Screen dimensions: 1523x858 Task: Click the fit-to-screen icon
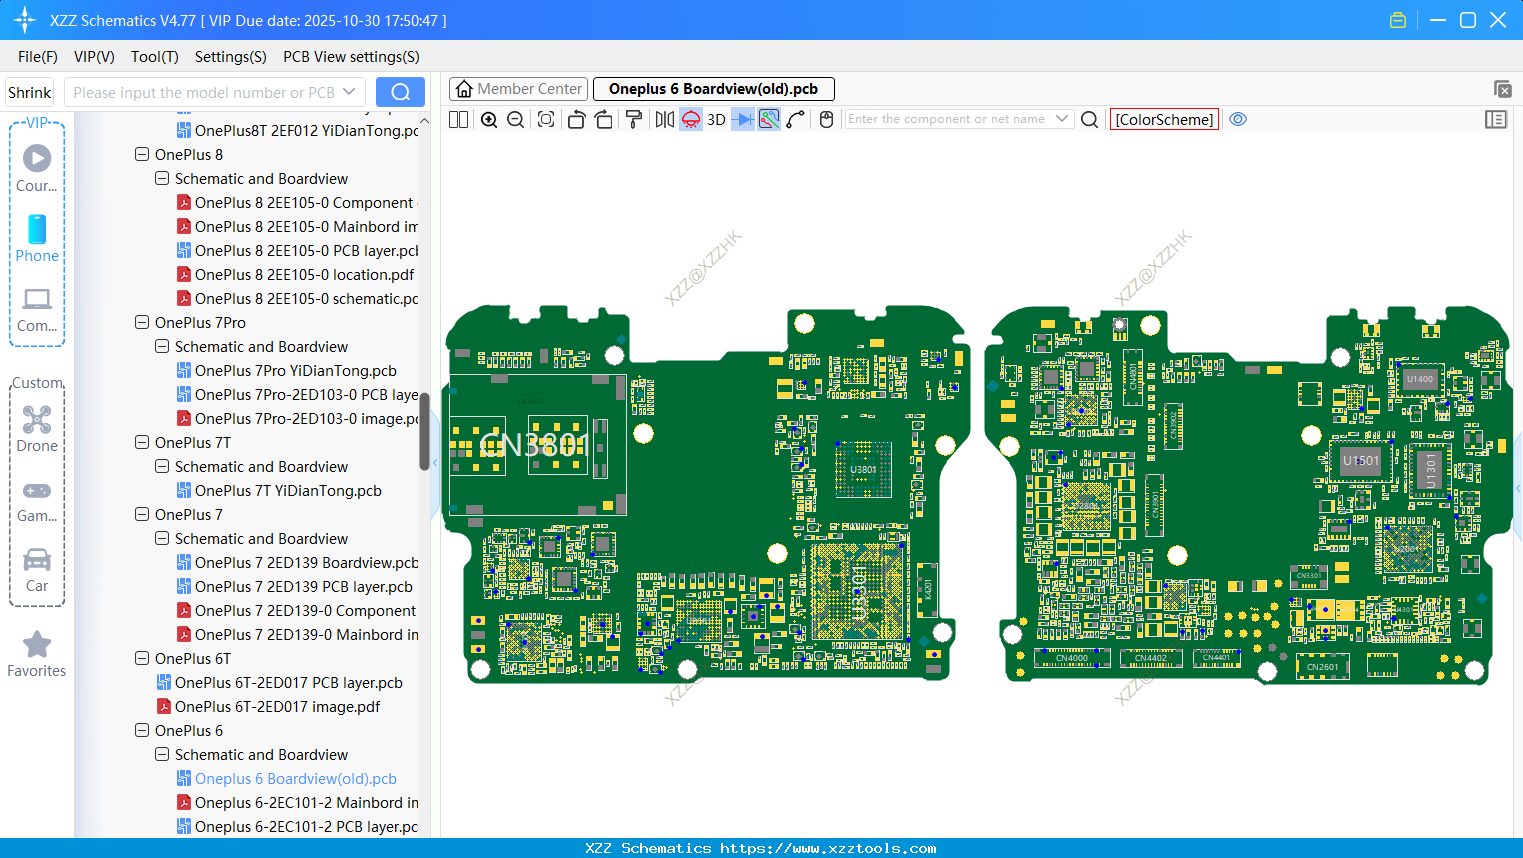546,120
